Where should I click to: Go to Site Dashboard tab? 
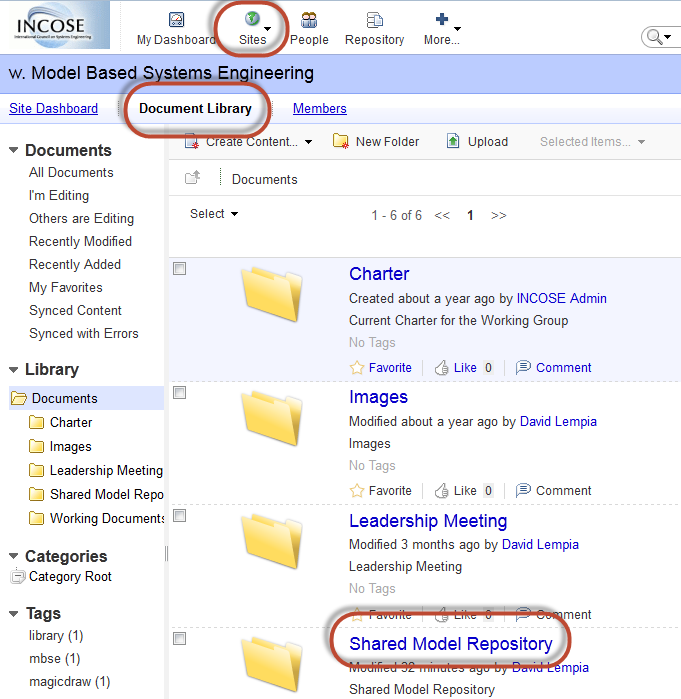(53, 108)
